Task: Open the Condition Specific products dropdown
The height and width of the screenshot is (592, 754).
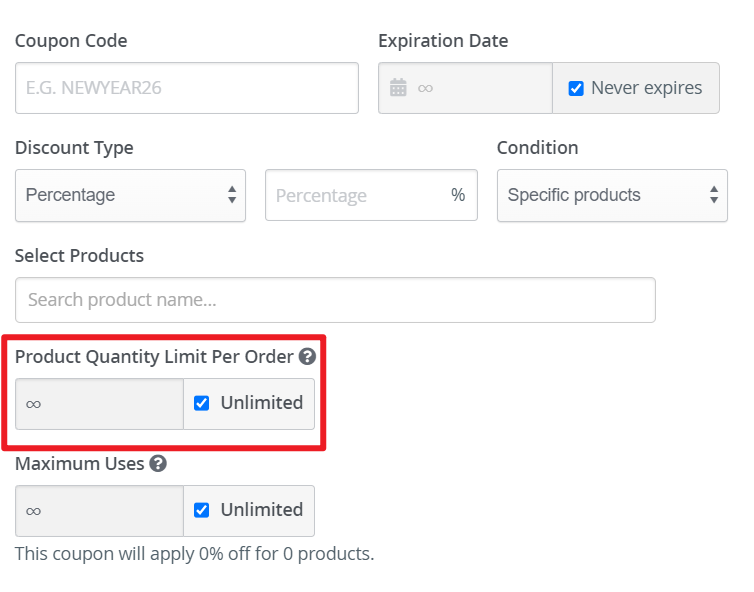Action: coord(612,195)
